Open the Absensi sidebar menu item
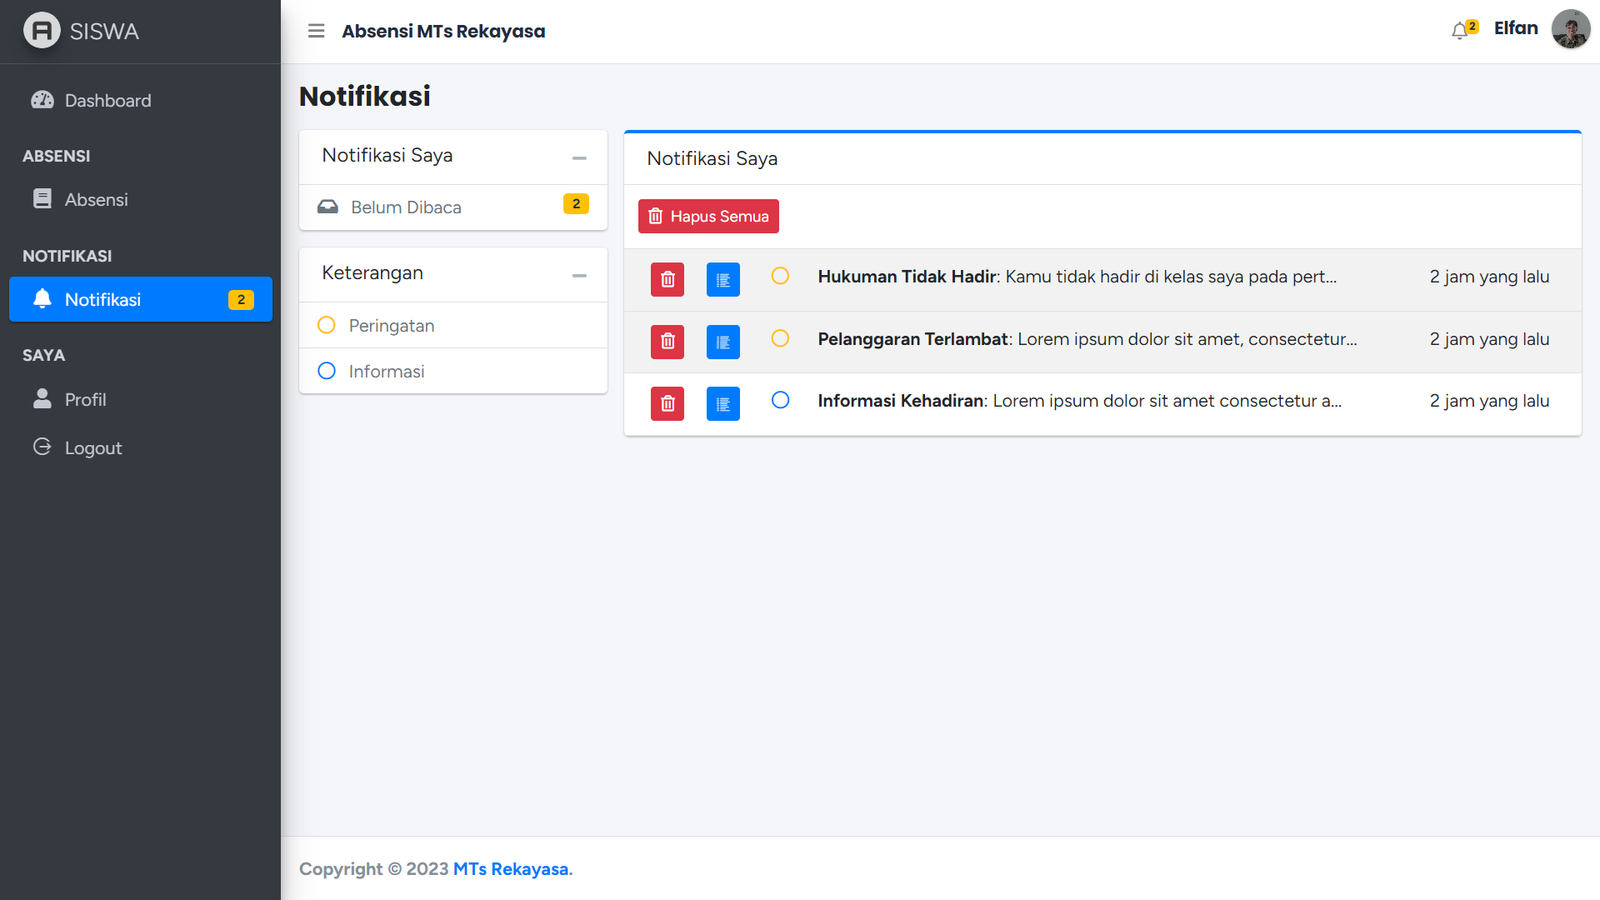The image size is (1600, 900). click(96, 200)
